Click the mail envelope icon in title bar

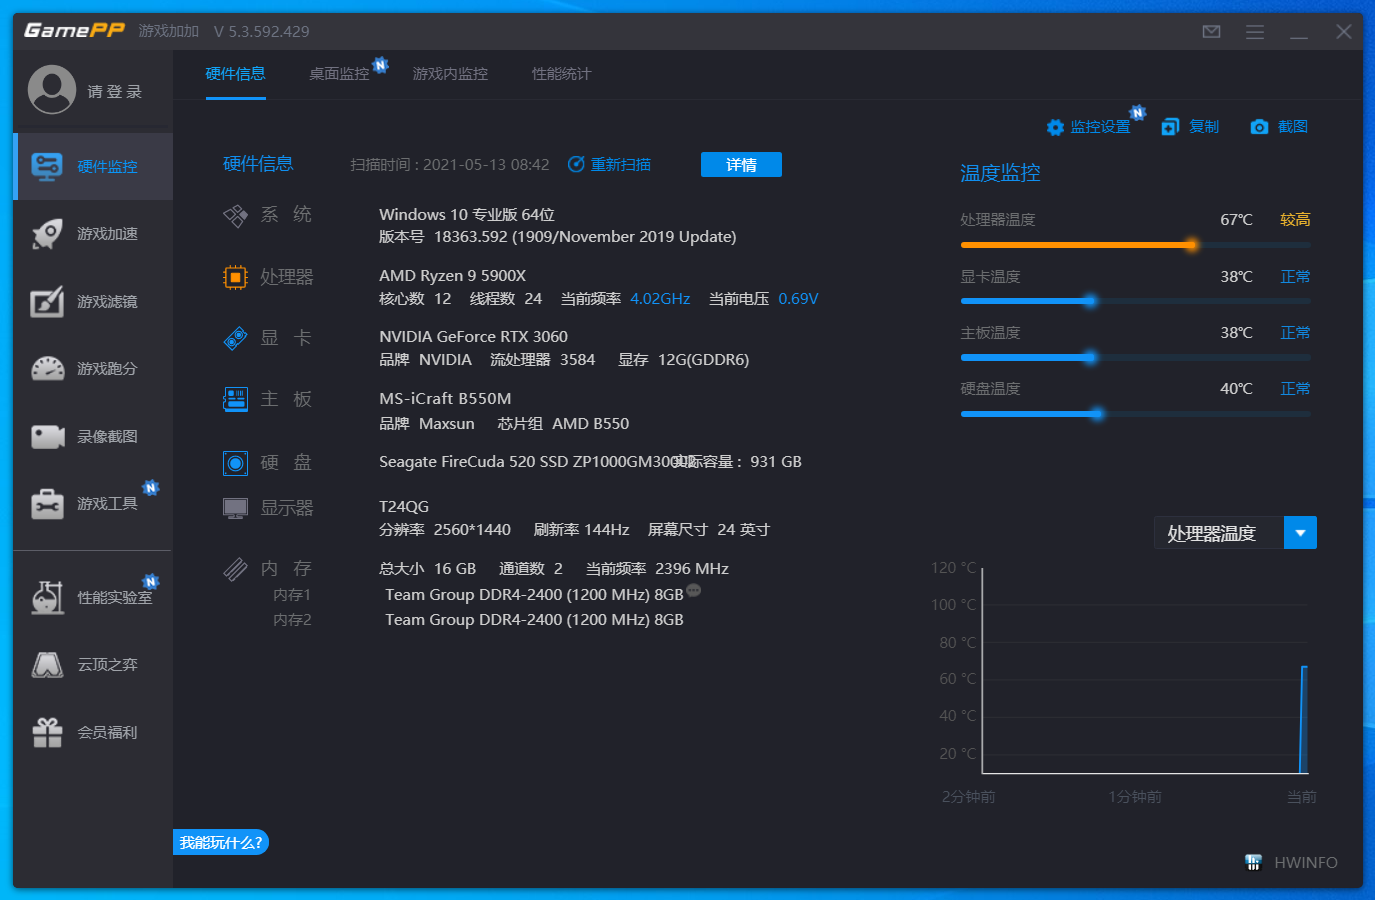1211,31
